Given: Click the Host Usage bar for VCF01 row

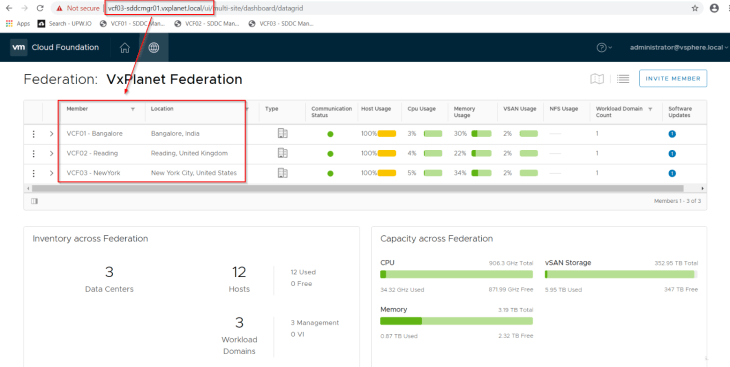Looking at the screenshot, I should coord(387,134).
